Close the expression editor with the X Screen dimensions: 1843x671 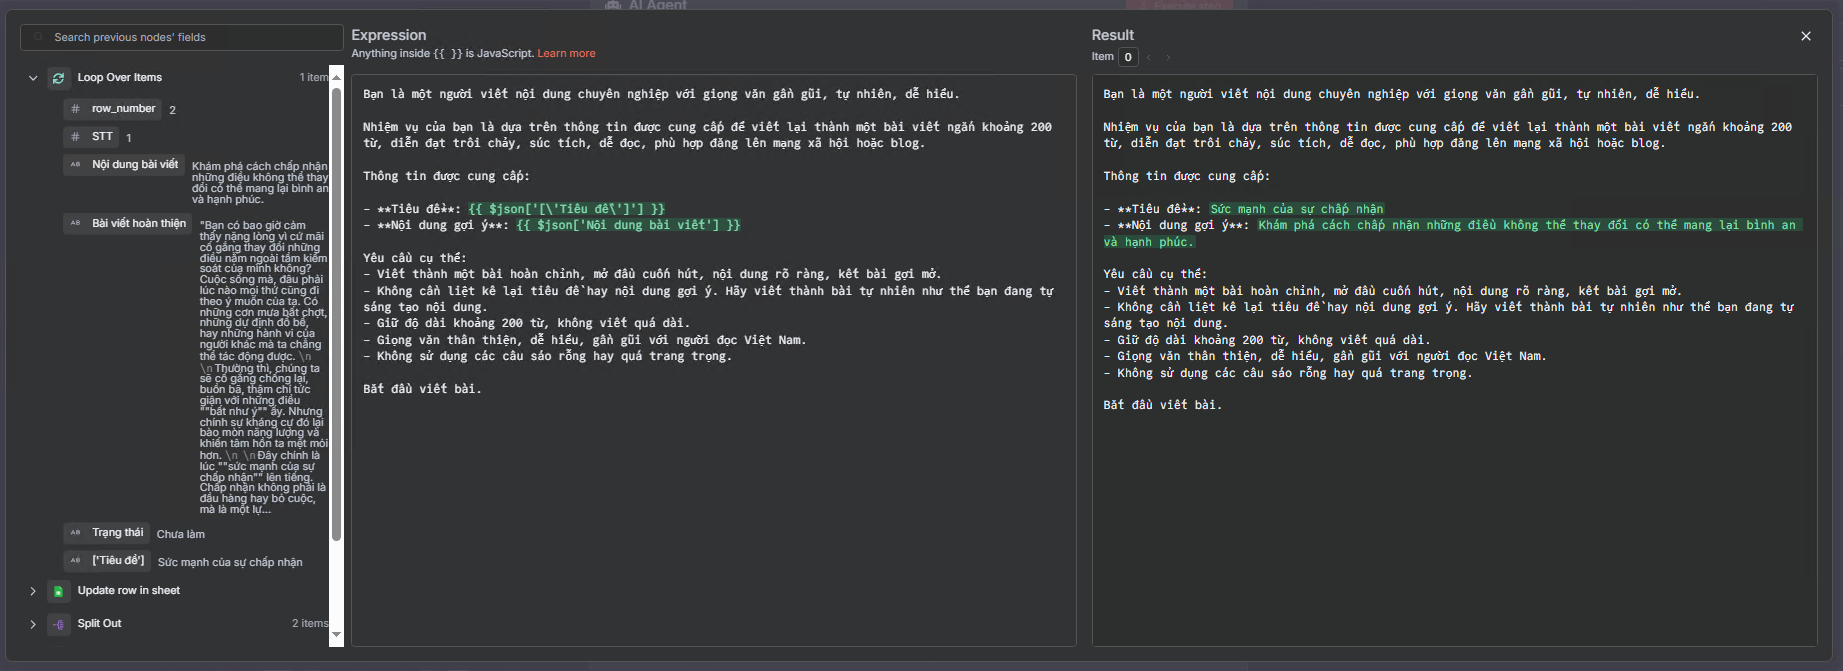(1805, 36)
